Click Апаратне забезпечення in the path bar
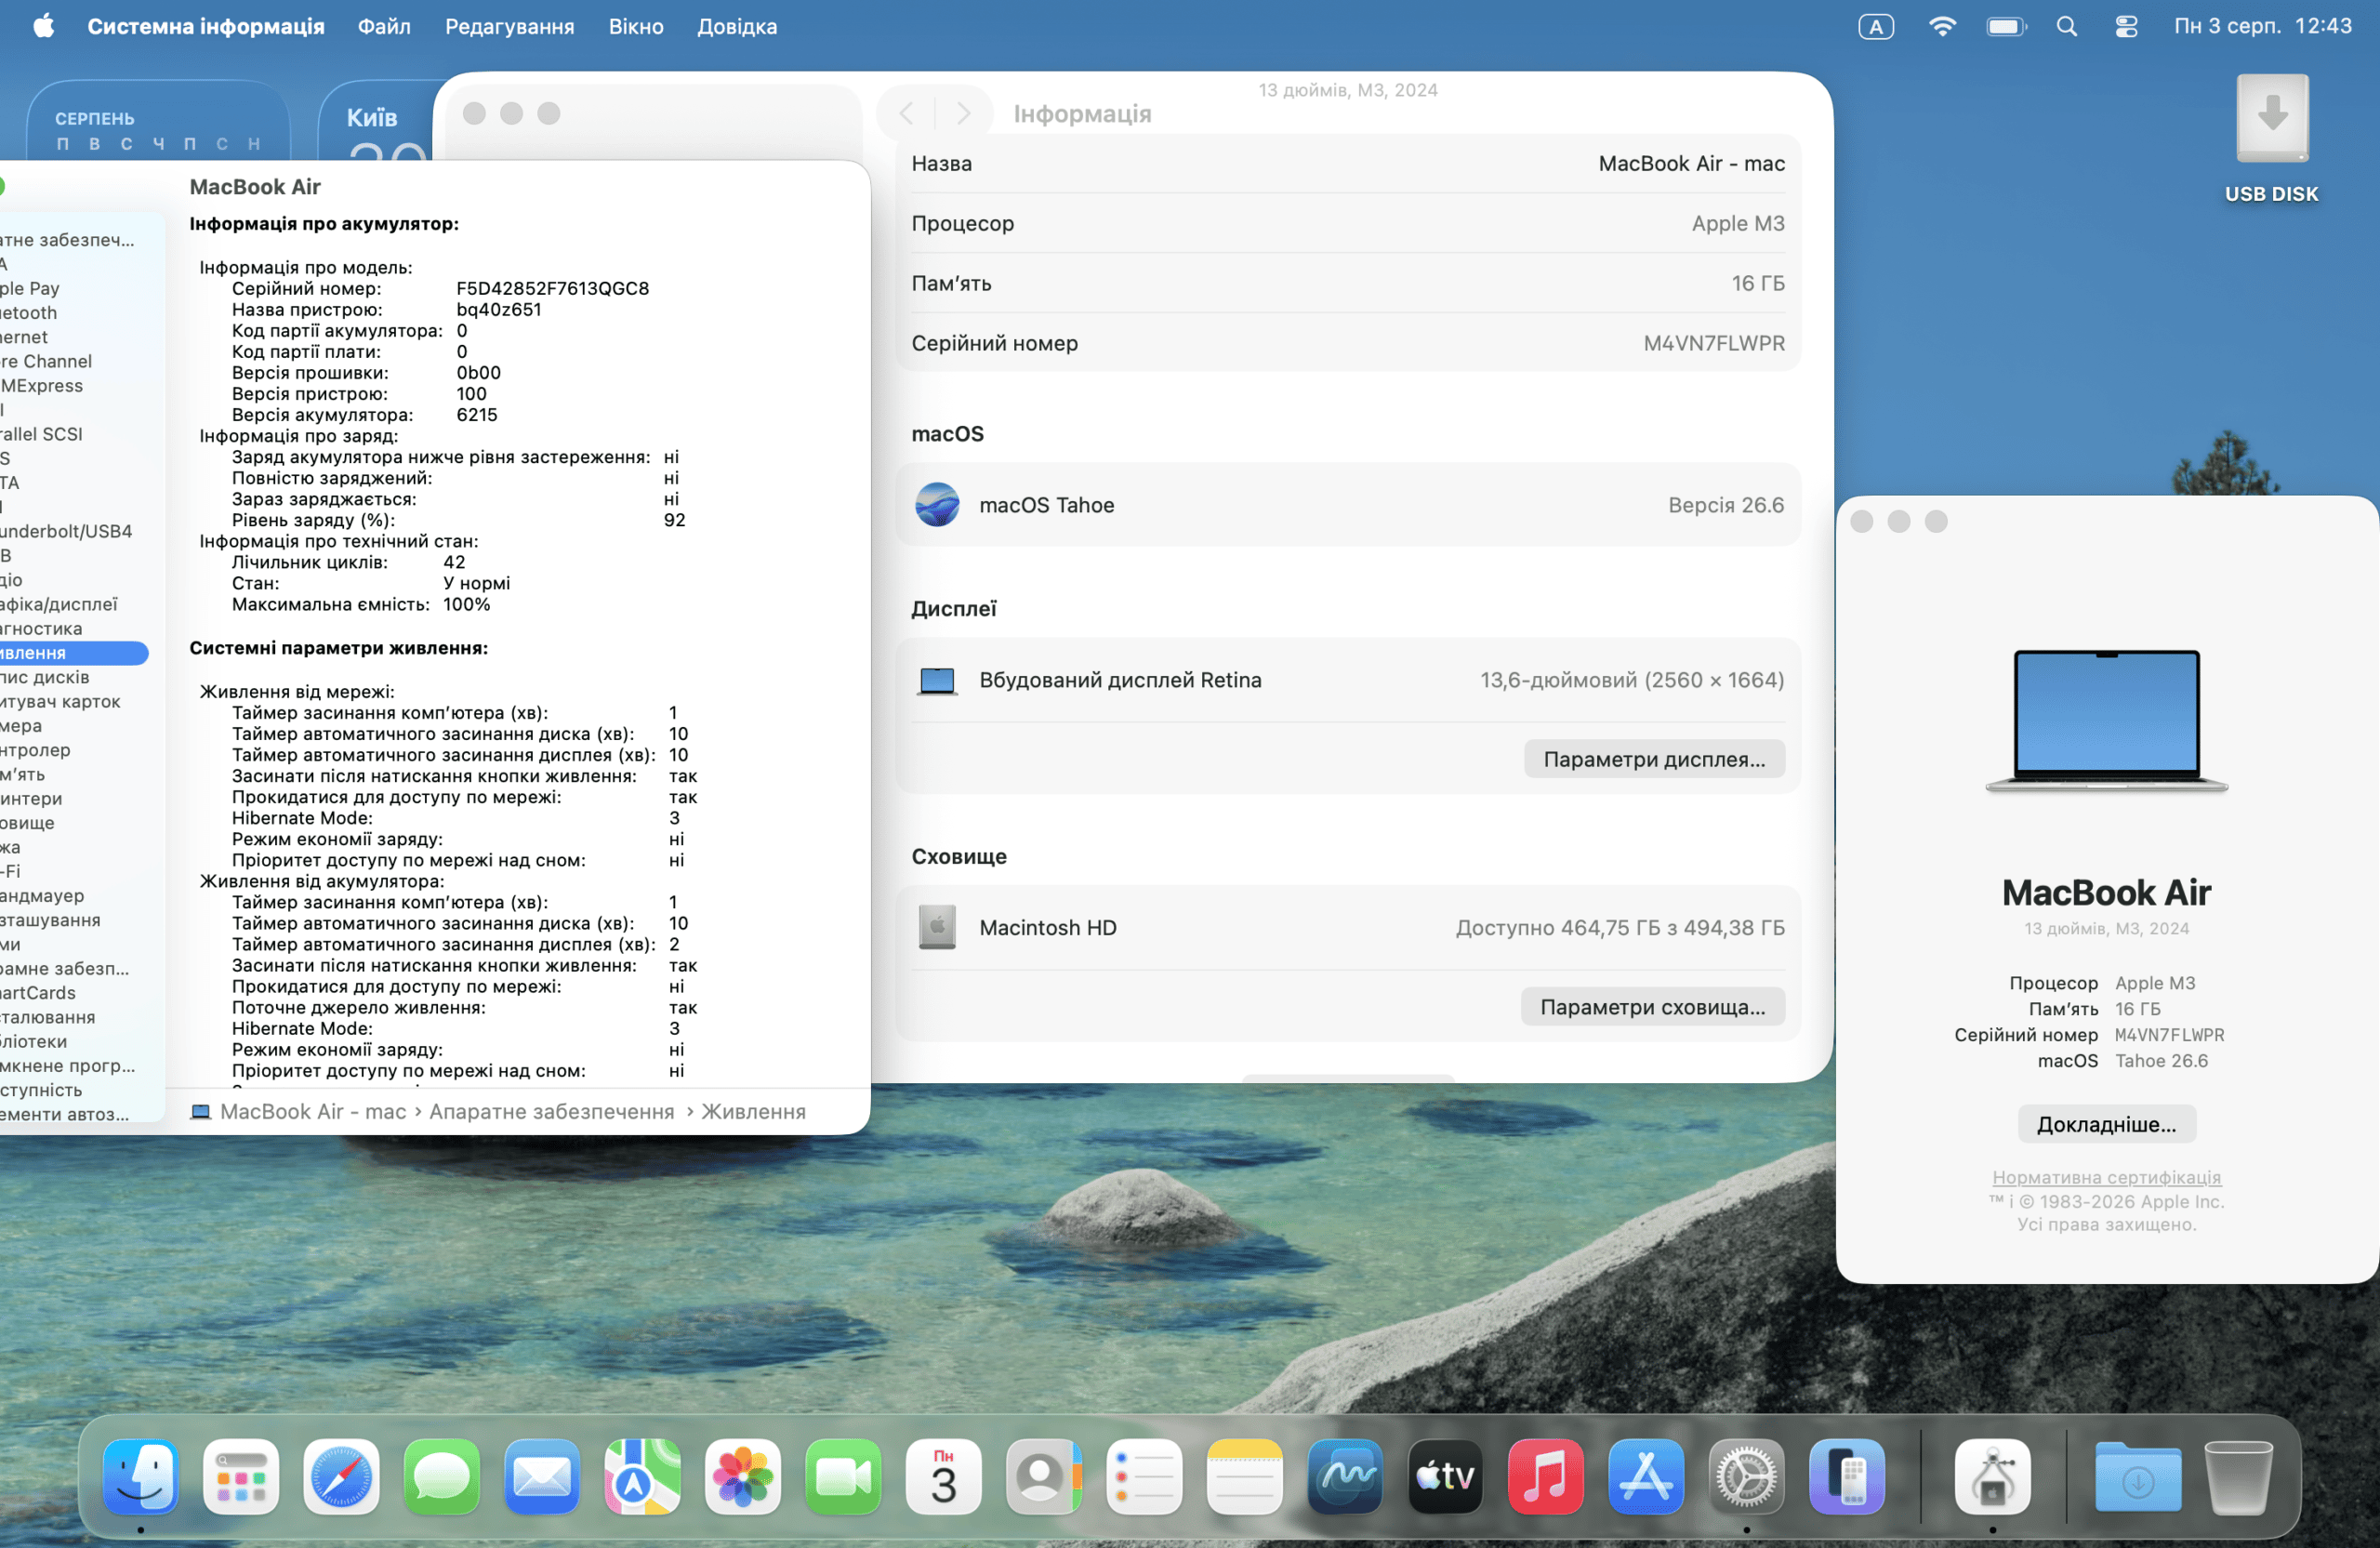2380x1548 pixels. [x=552, y=1112]
